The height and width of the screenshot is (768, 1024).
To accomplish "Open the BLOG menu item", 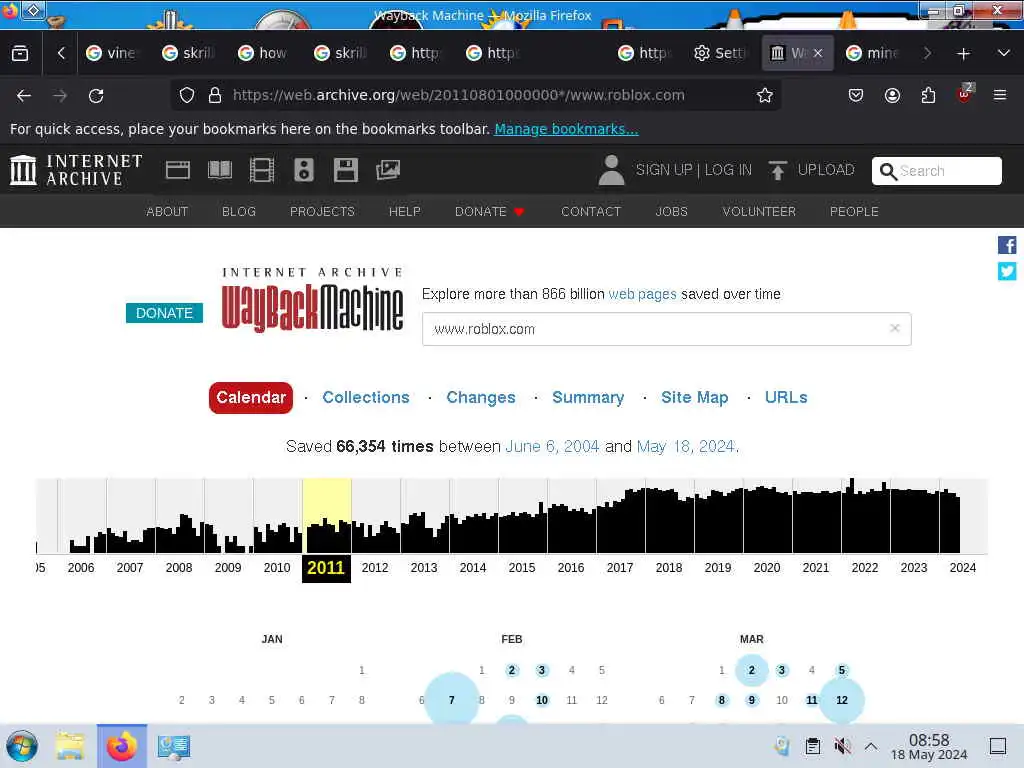I will [239, 212].
